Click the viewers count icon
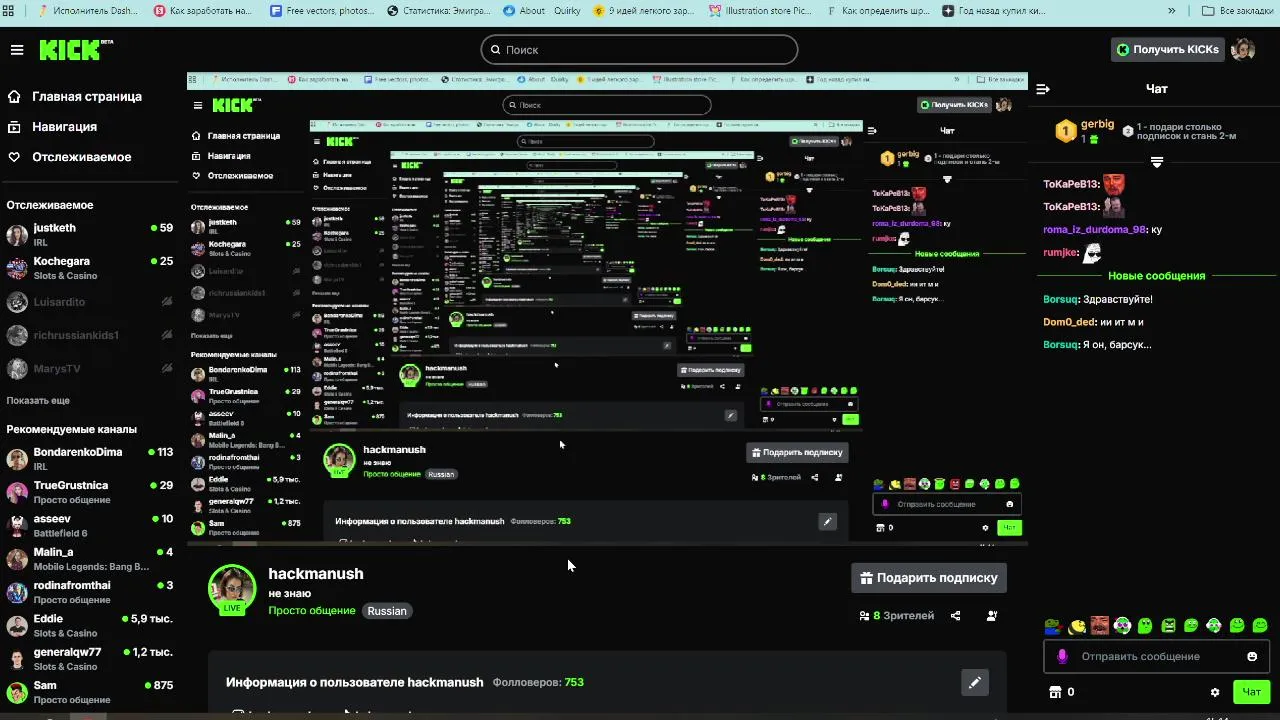 [x=864, y=616]
